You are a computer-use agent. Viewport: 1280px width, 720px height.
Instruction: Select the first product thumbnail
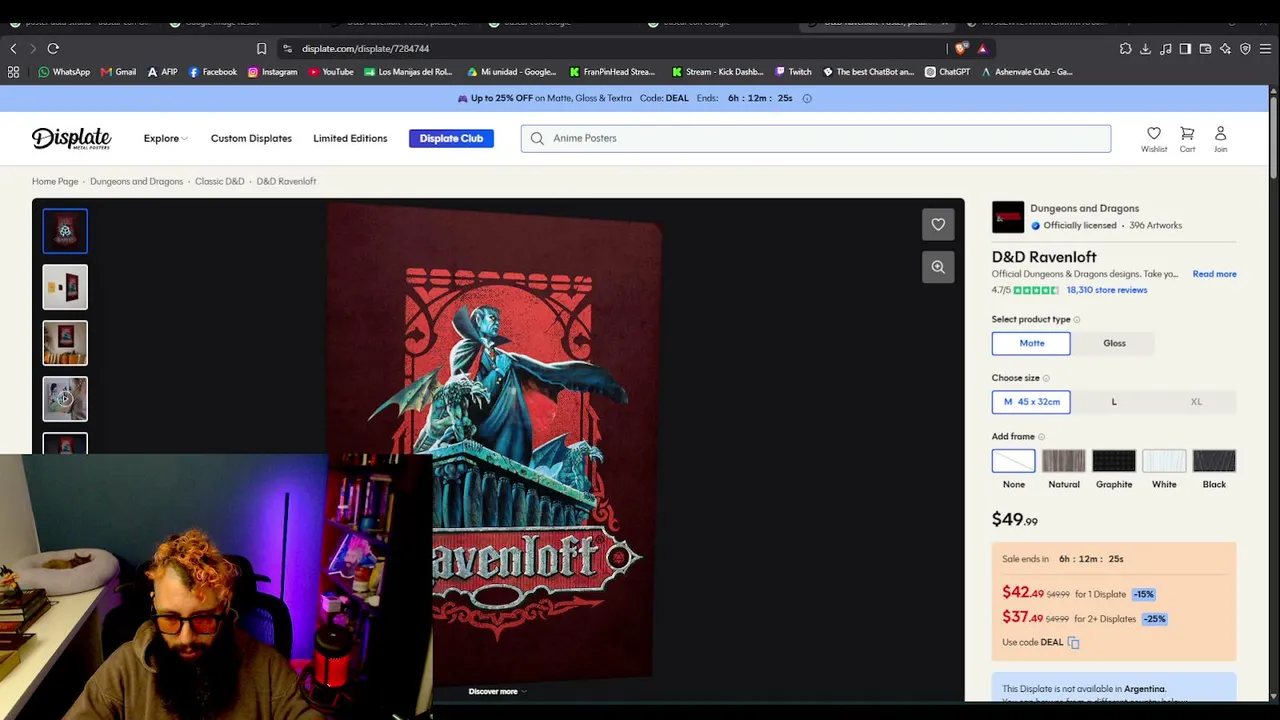65,231
